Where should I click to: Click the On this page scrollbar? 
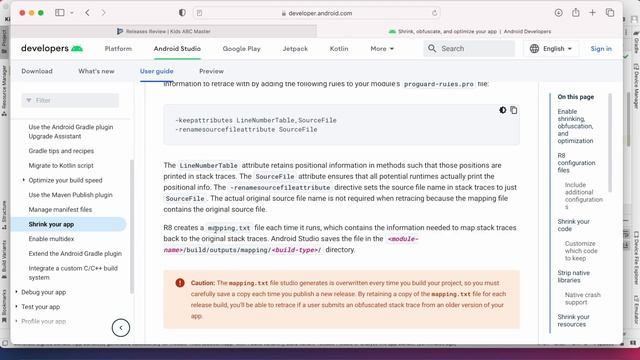click(610, 143)
